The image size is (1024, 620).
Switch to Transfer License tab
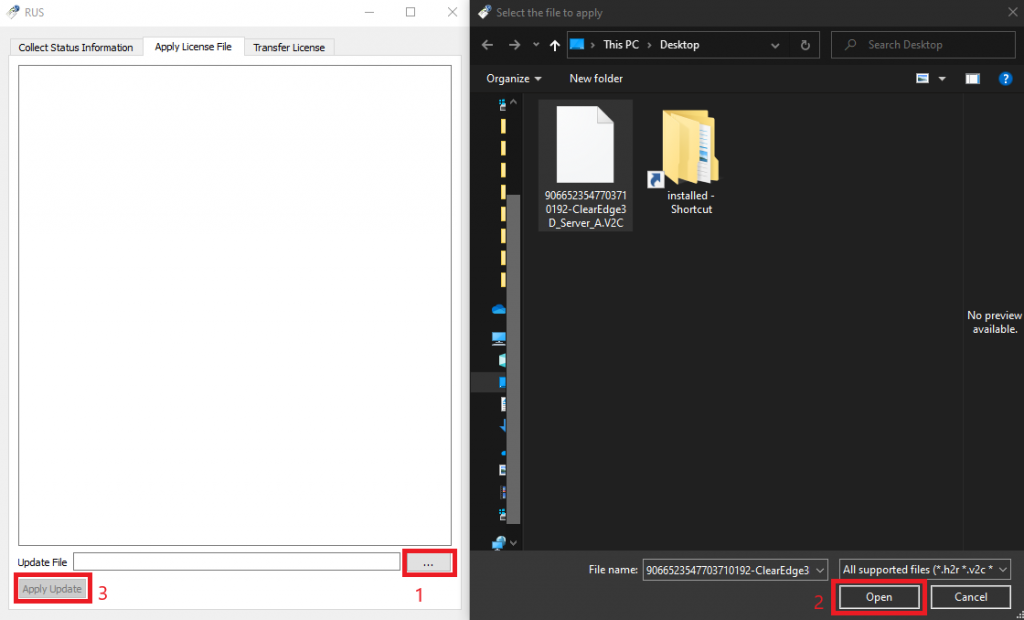pyautogui.click(x=290, y=47)
